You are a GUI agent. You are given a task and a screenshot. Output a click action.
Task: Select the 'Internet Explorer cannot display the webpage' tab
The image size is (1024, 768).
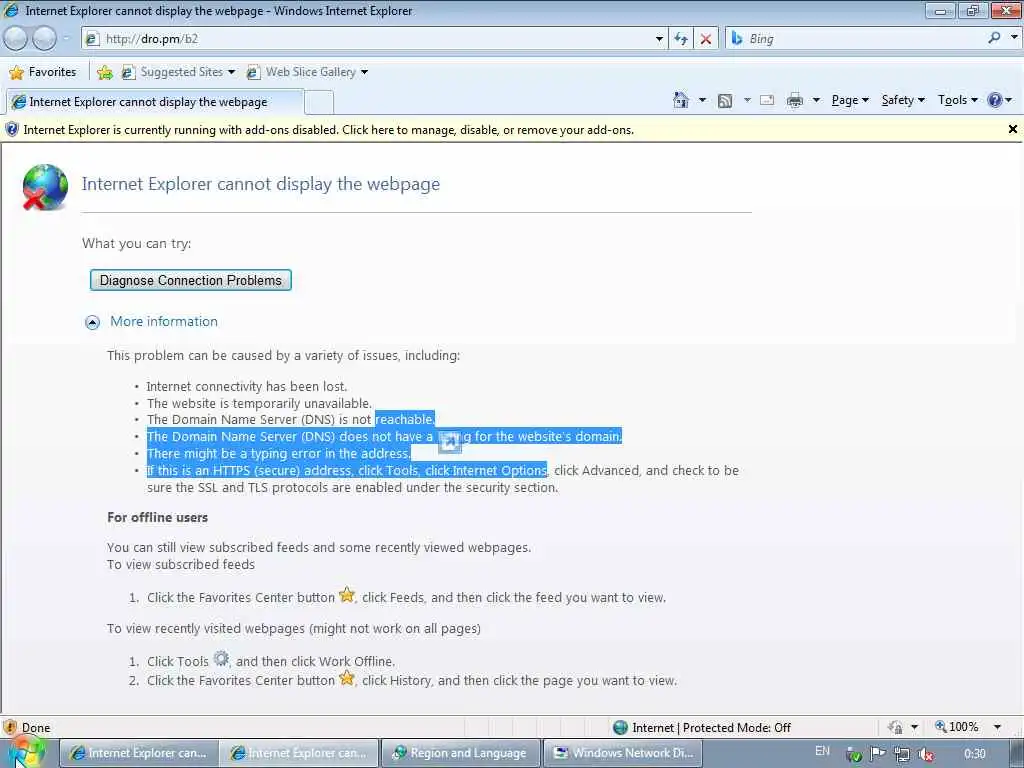(x=155, y=102)
